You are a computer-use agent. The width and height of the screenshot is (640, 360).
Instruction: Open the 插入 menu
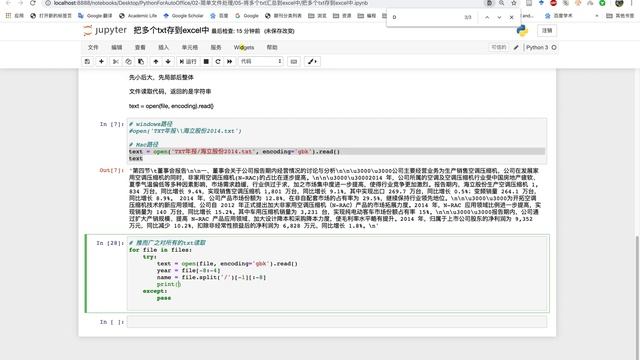point(163,47)
